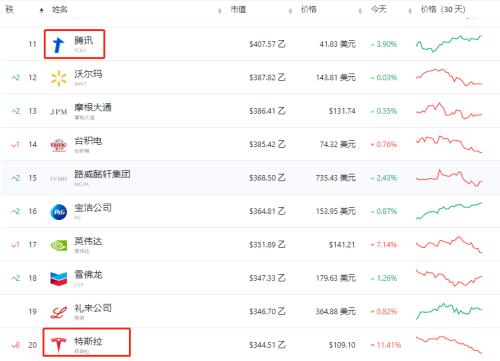This screenshot has width=500, height=361.
Task: Click price $109.10
Action: (x=342, y=345)
